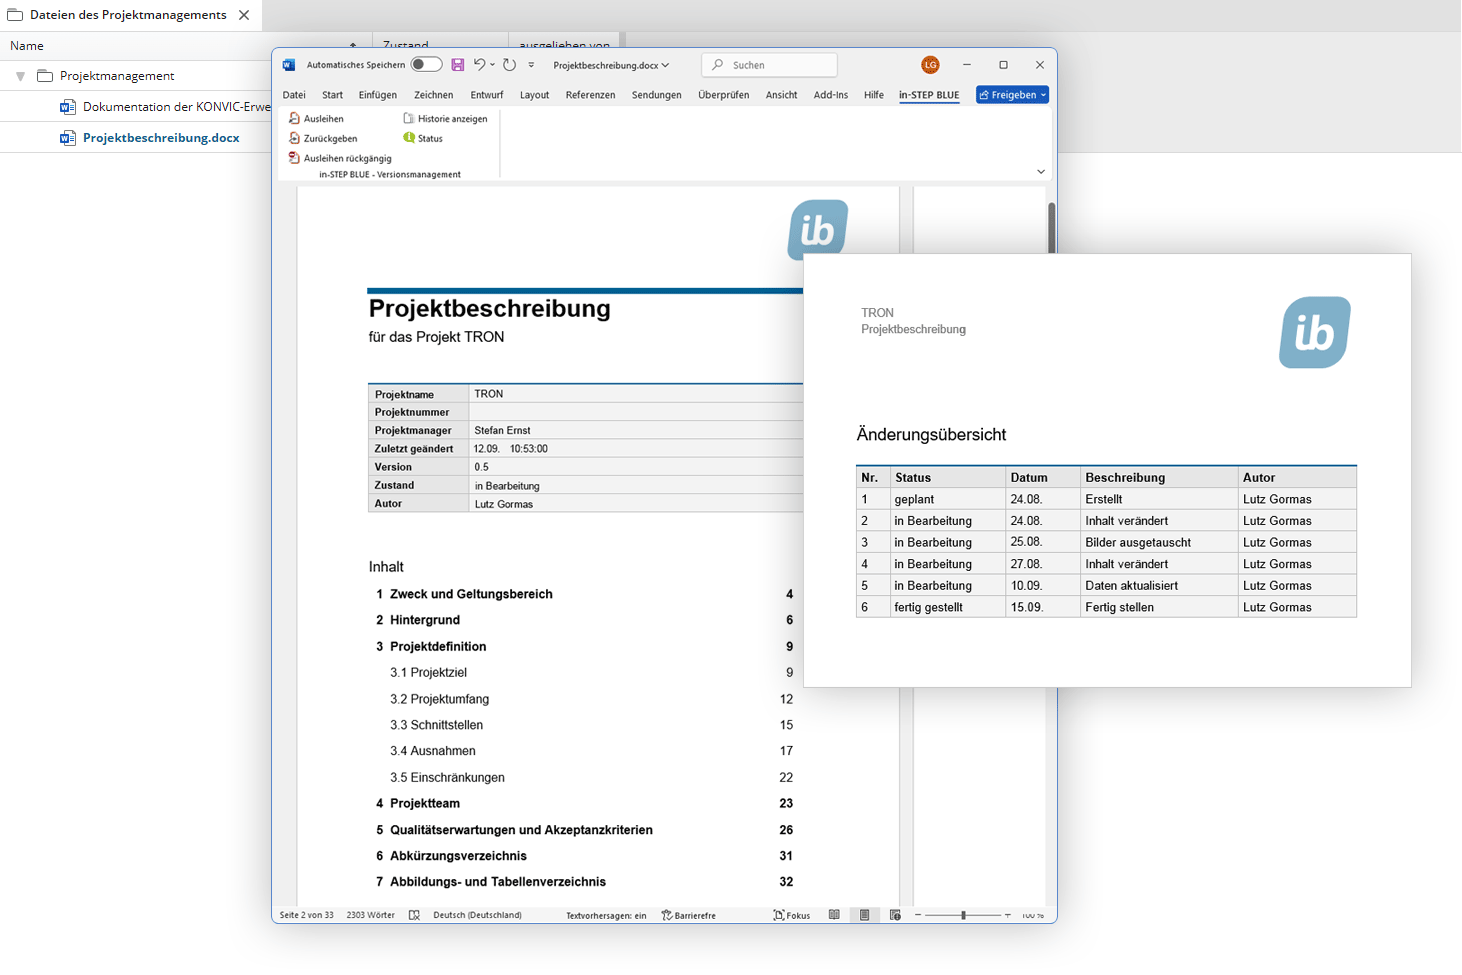The image size is (1462, 975).
Task: Collapse the Projektmanagement folder tree
Action: pyautogui.click(x=20, y=76)
